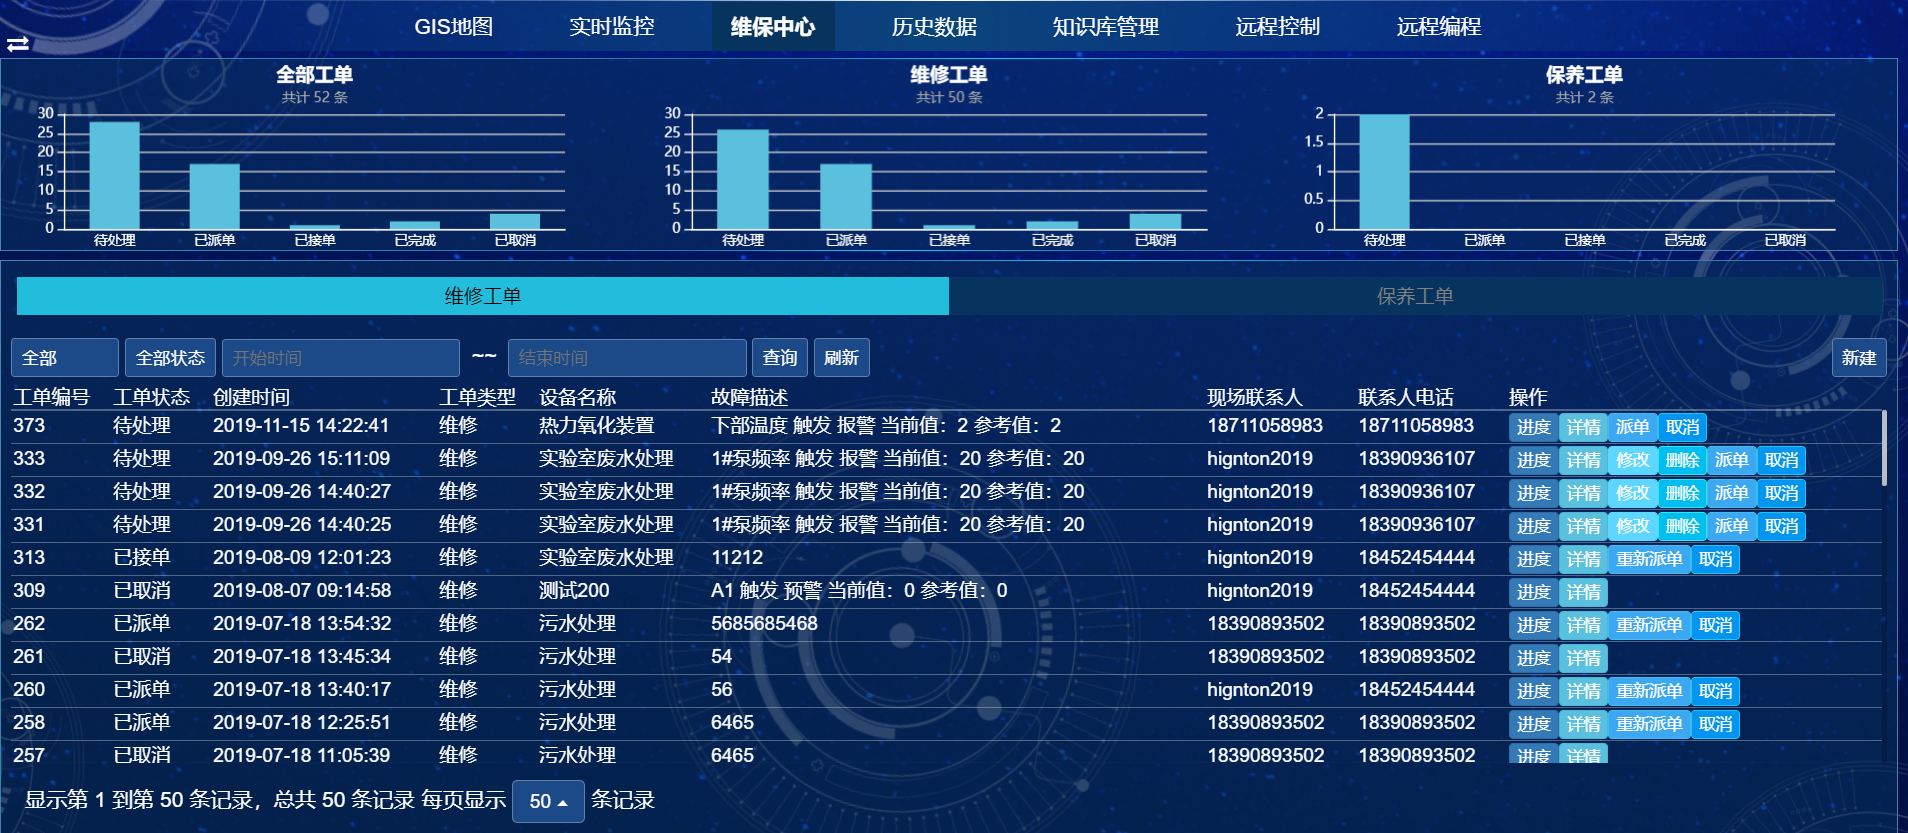This screenshot has height=833, width=1908.
Task: Go to 知识库管理
Action: [x=1106, y=27]
